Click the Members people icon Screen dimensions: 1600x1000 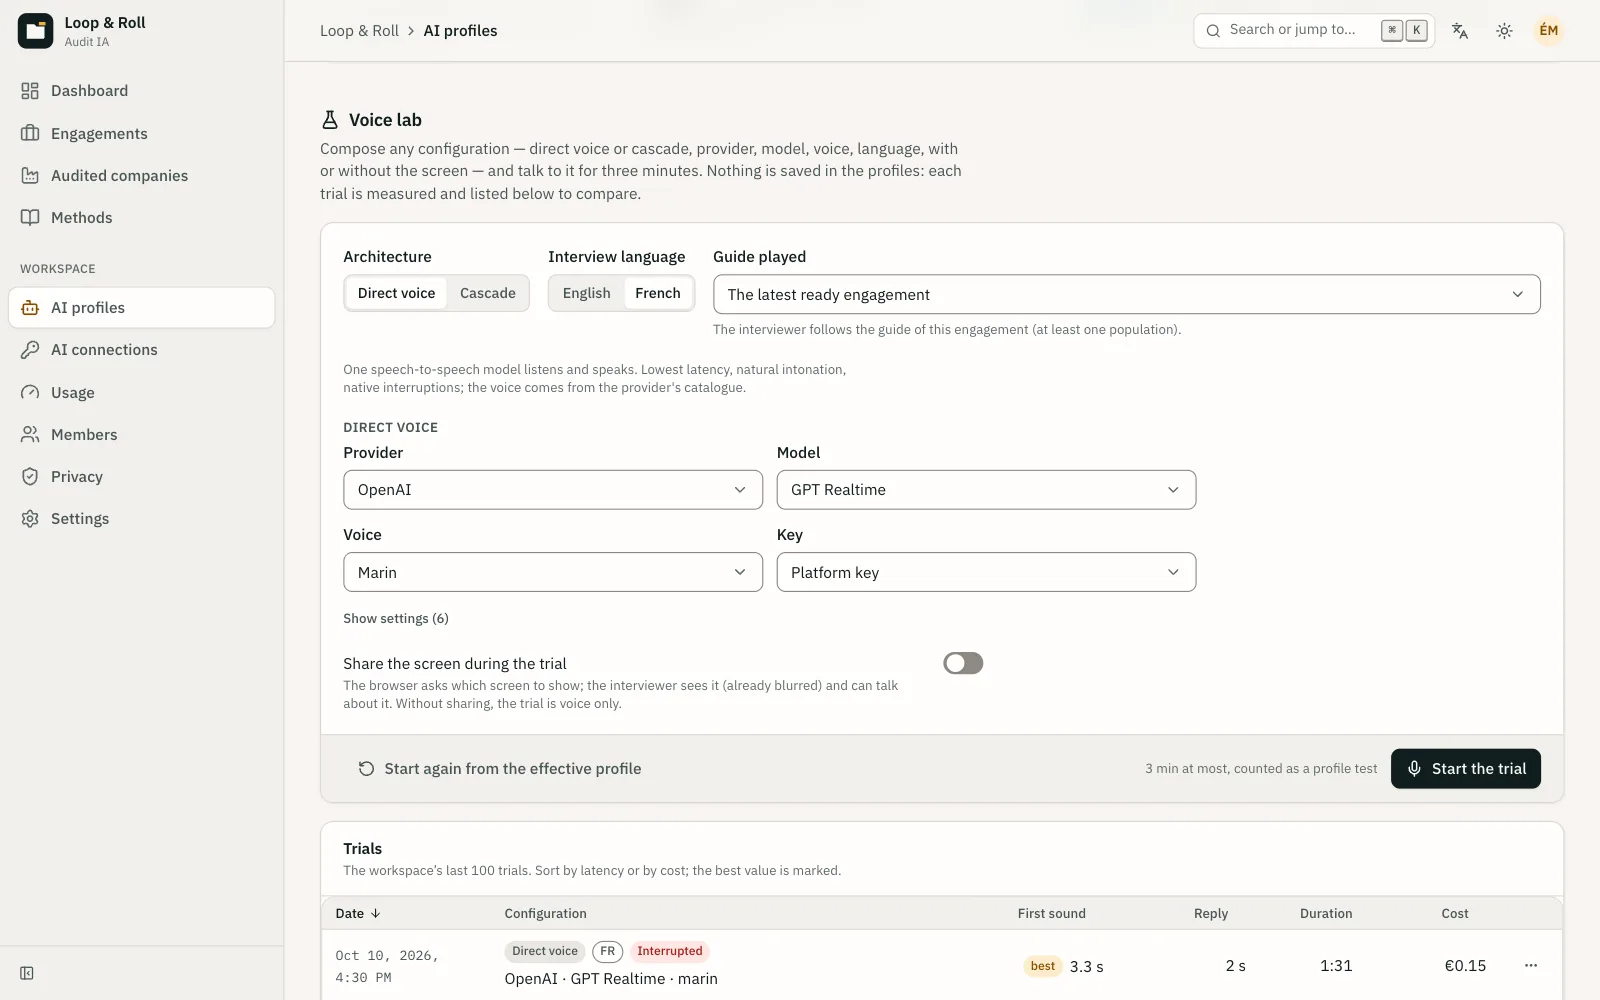pyautogui.click(x=30, y=434)
